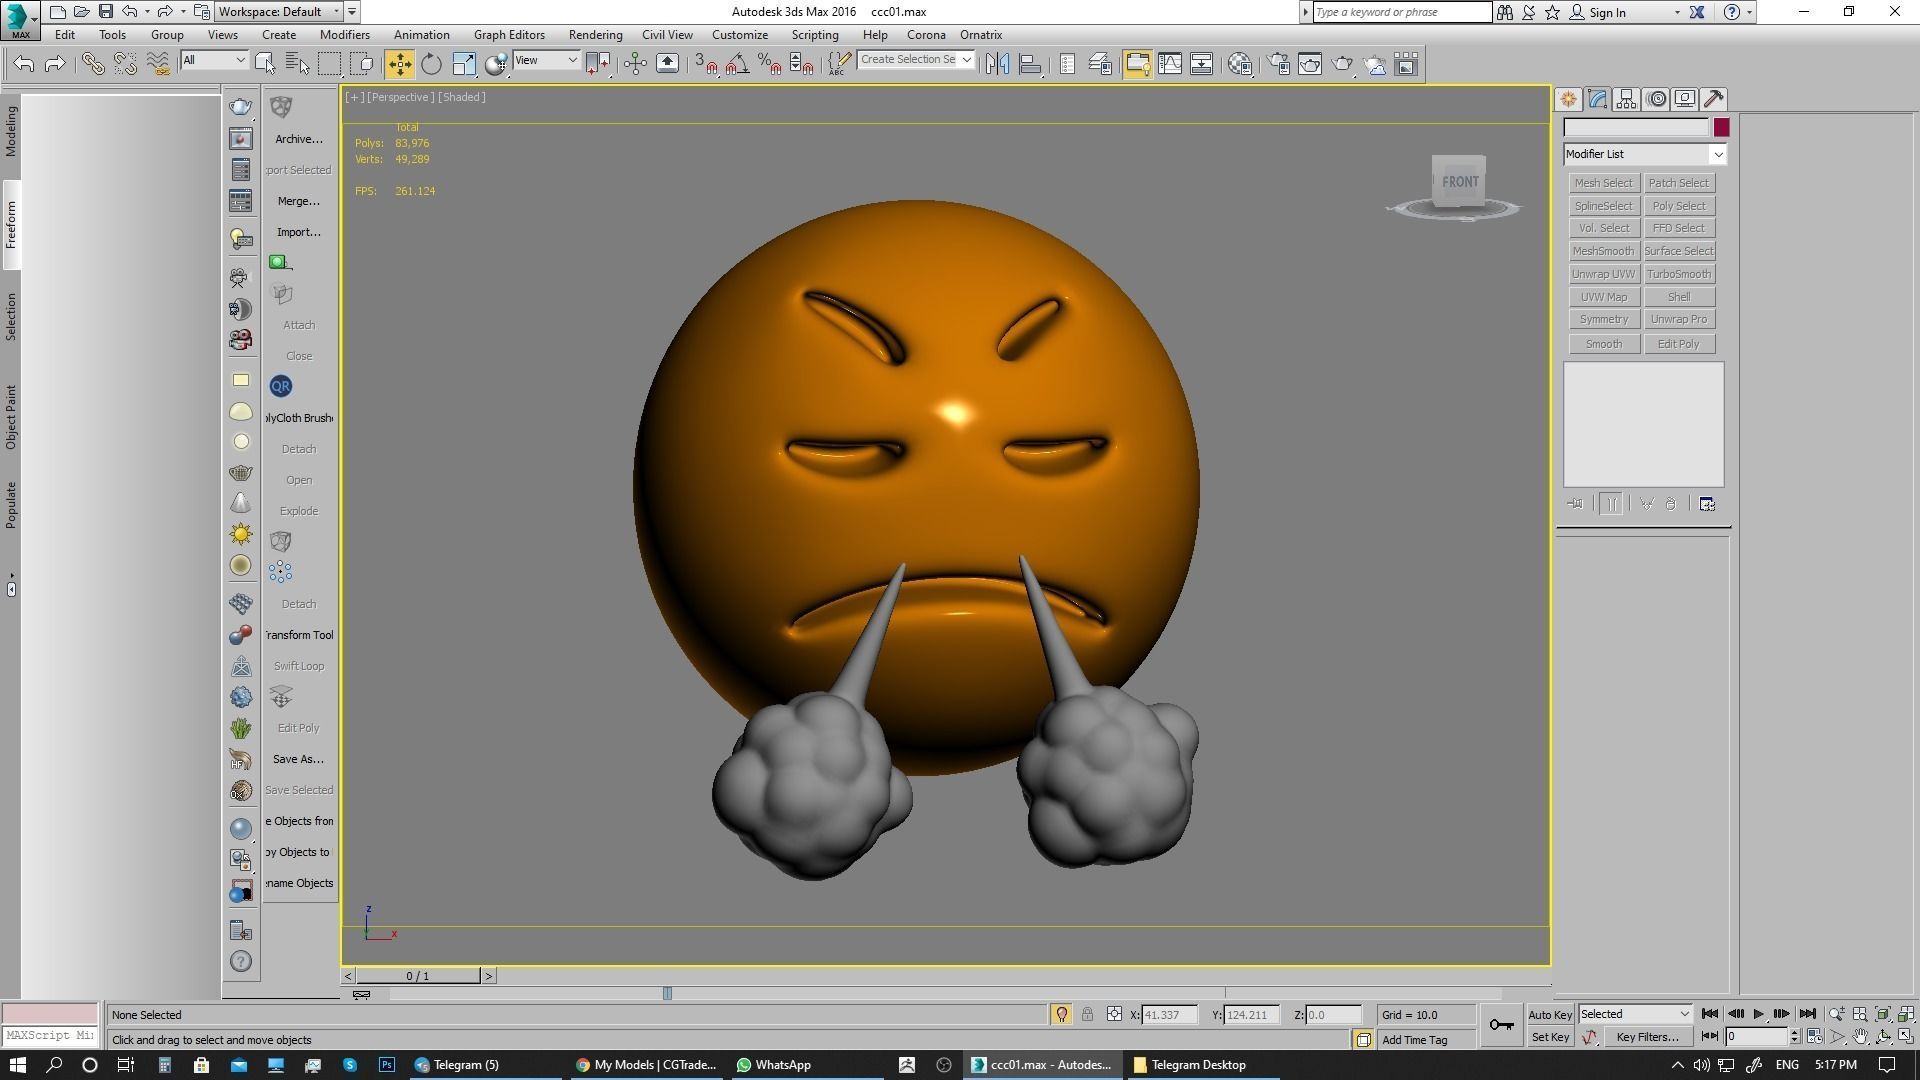Open the Scripting menu
Viewport: 1920px width, 1080px height.
pyautogui.click(x=815, y=35)
